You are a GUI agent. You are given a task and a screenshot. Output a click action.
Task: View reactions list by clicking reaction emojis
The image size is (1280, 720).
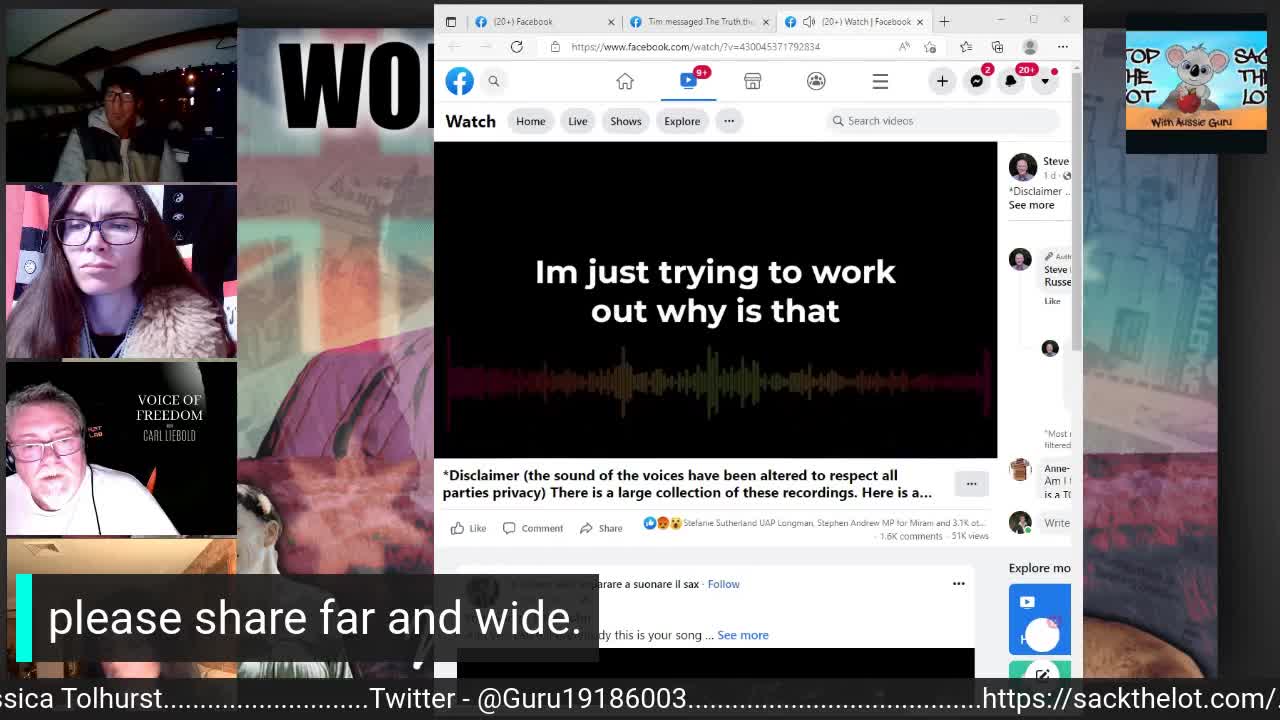[662, 523]
